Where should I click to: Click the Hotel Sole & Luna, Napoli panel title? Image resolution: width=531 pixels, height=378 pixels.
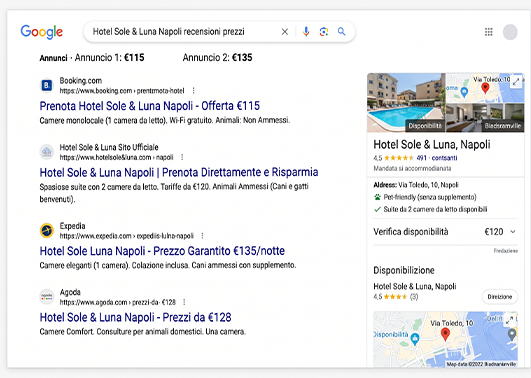click(x=432, y=145)
